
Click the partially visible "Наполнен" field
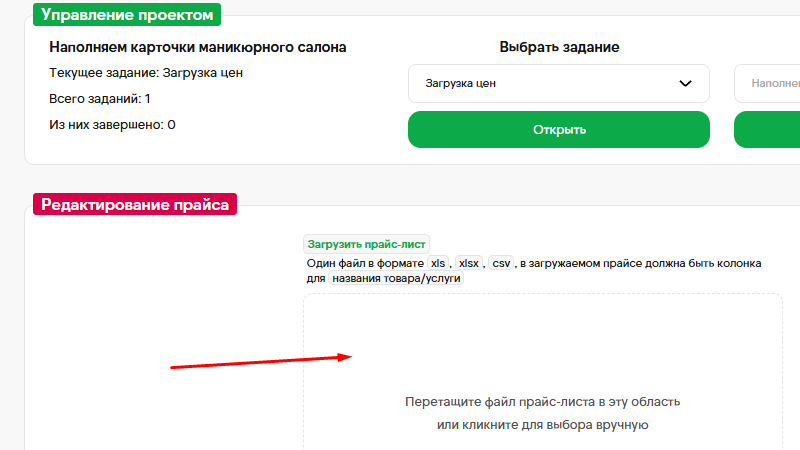click(x=767, y=83)
